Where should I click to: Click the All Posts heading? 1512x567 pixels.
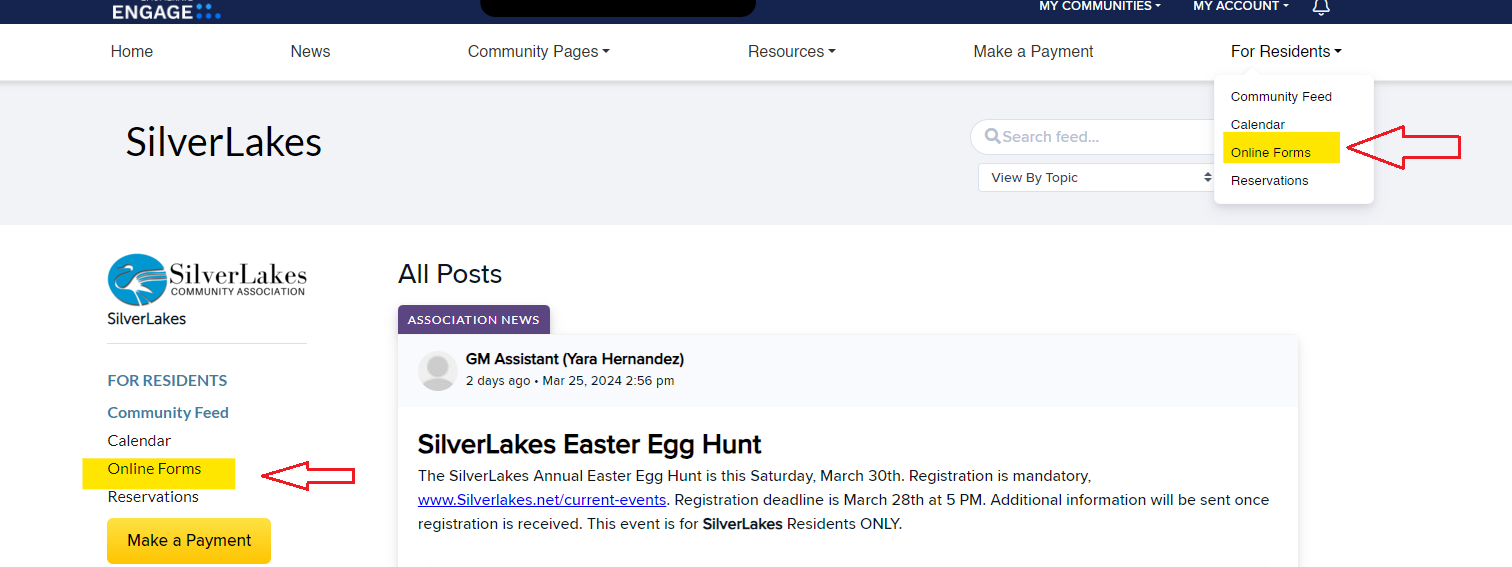click(x=450, y=274)
